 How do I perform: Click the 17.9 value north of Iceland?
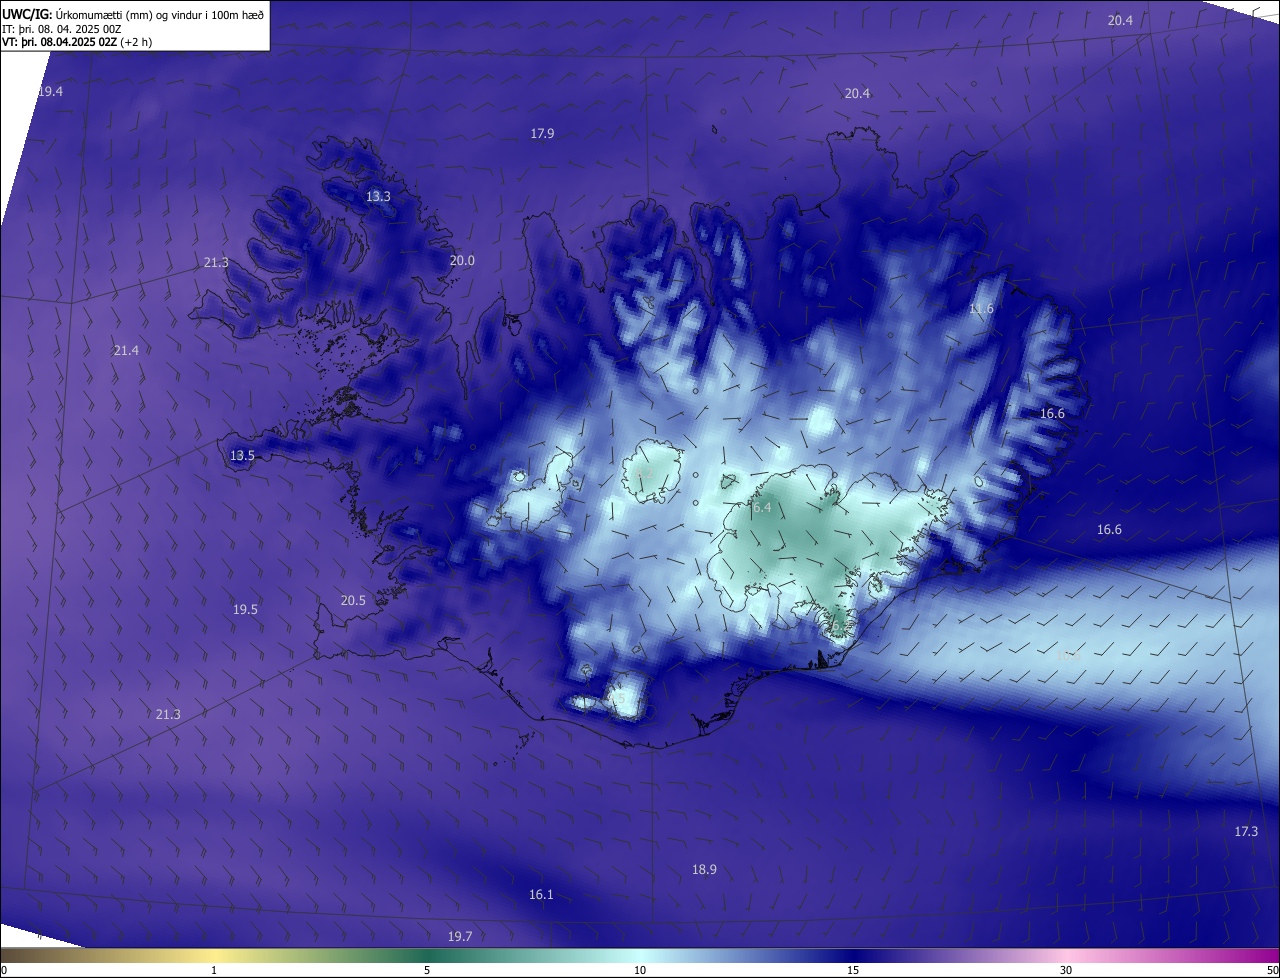[x=542, y=133]
